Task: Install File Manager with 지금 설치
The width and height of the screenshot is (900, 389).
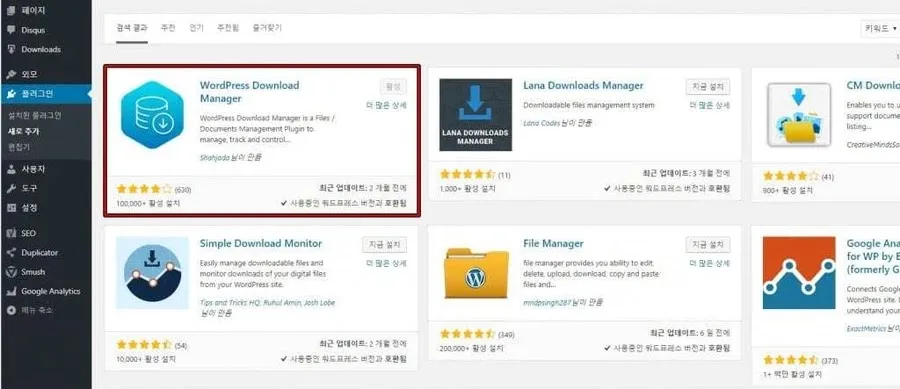Action: (x=708, y=245)
